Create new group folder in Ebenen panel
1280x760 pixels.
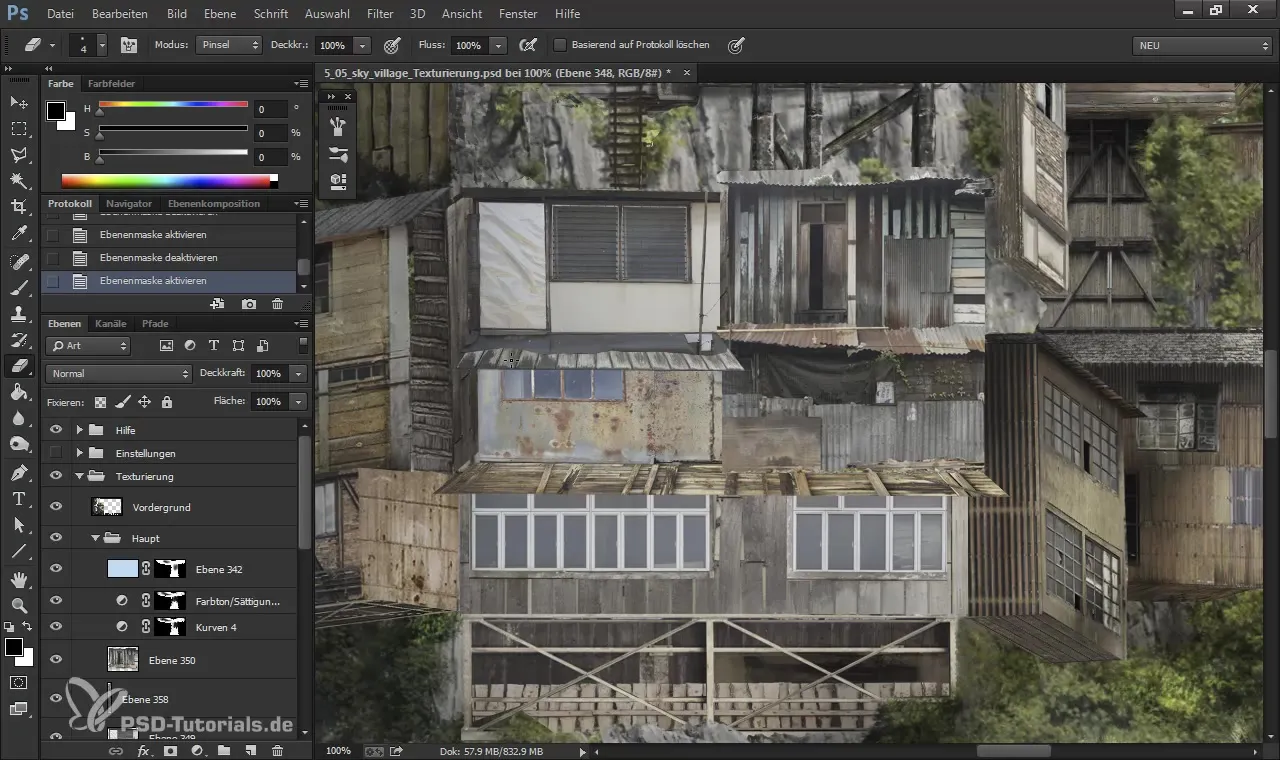[224, 750]
